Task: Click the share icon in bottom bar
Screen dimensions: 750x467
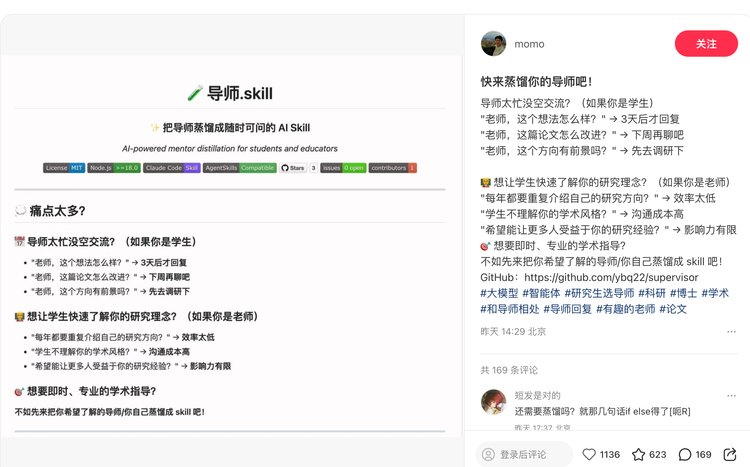Action: 730,454
